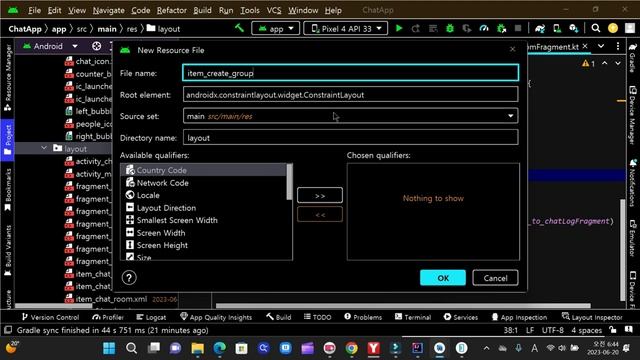Open the File menu
Viewport: 640px width, 360px height.
tap(34, 10)
